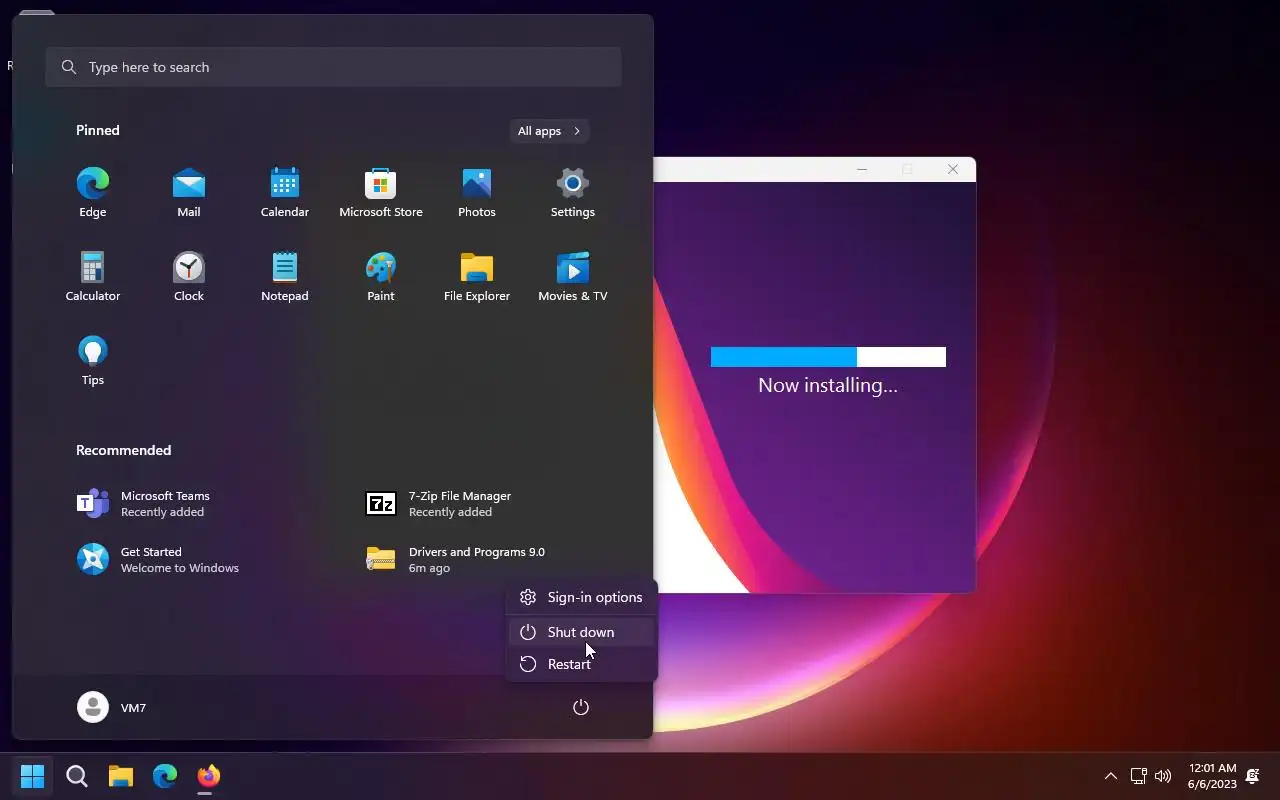This screenshot has height=800, width=1280.
Task: Launch Calendar from pinned apps
Action: click(x=285, y=192)
